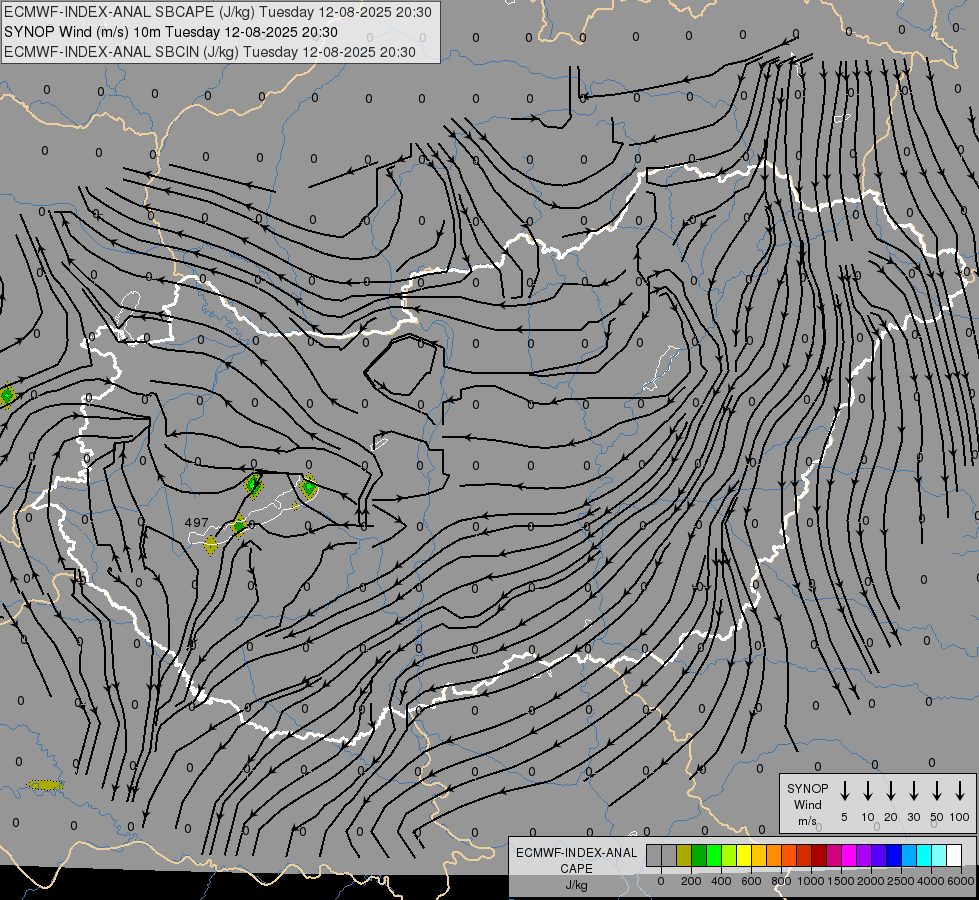Select the pale cyan swatch before 6000
Screen dimensions: 979x900
939,855
